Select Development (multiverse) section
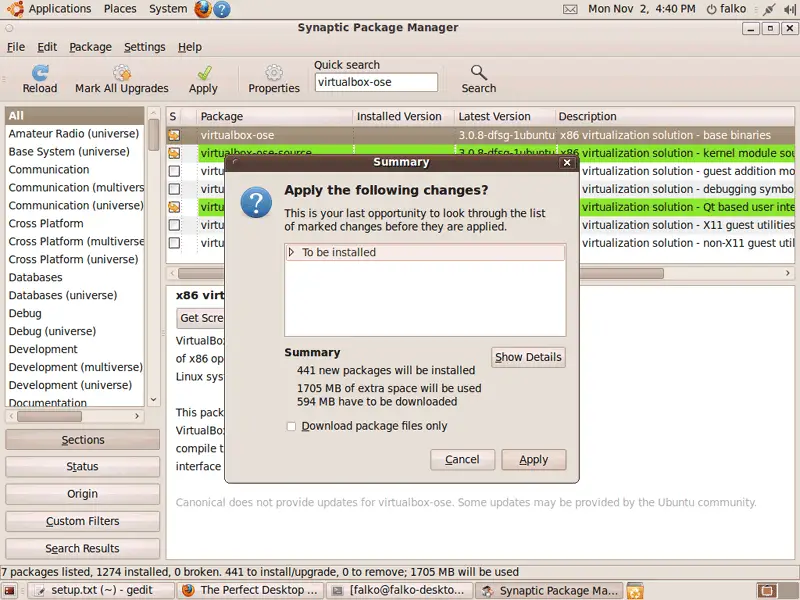This screenshot has width=800, height=600. (74, 367)
